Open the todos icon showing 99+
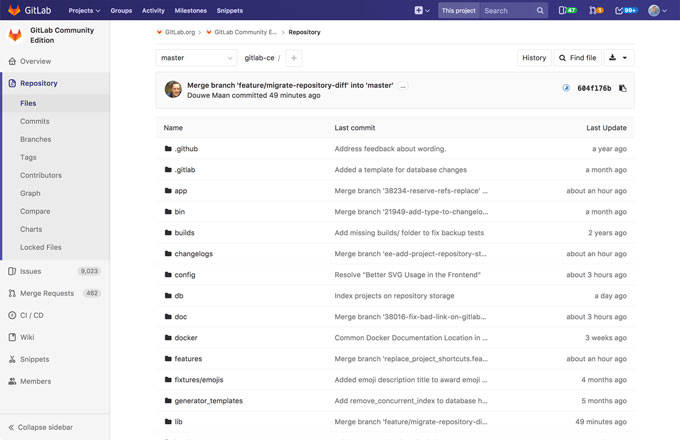Image resolution: width=680 pixels, height=440 pixels. coord(626,10)
